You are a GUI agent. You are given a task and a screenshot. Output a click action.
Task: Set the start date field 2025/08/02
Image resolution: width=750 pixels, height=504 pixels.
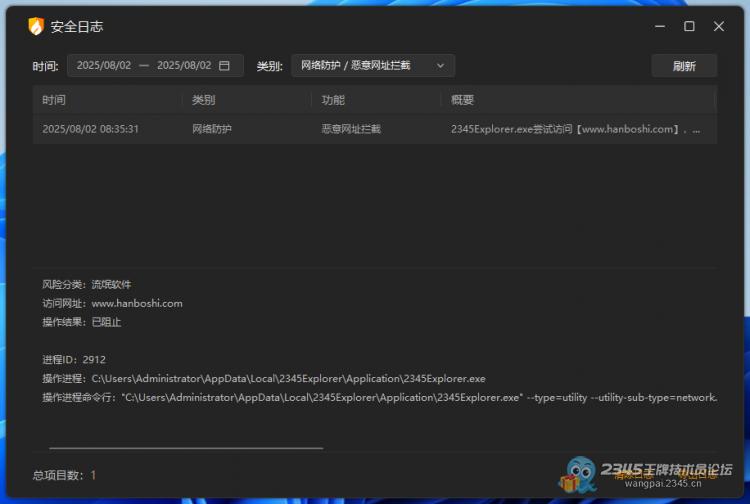[x=104, y=66]
